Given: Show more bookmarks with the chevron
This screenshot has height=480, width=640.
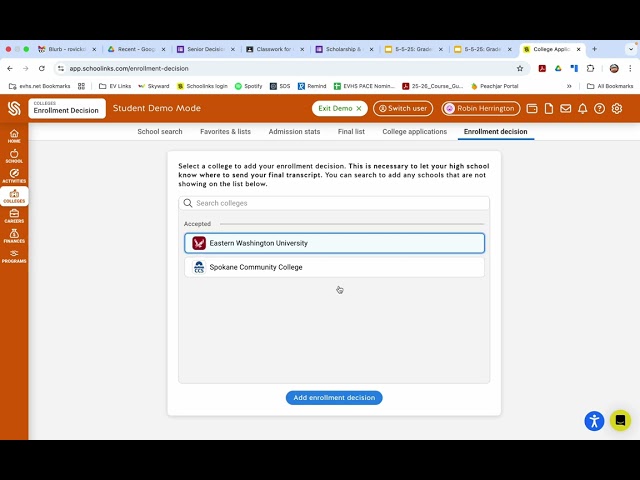Looking at the screenshot, I should 569,86.
